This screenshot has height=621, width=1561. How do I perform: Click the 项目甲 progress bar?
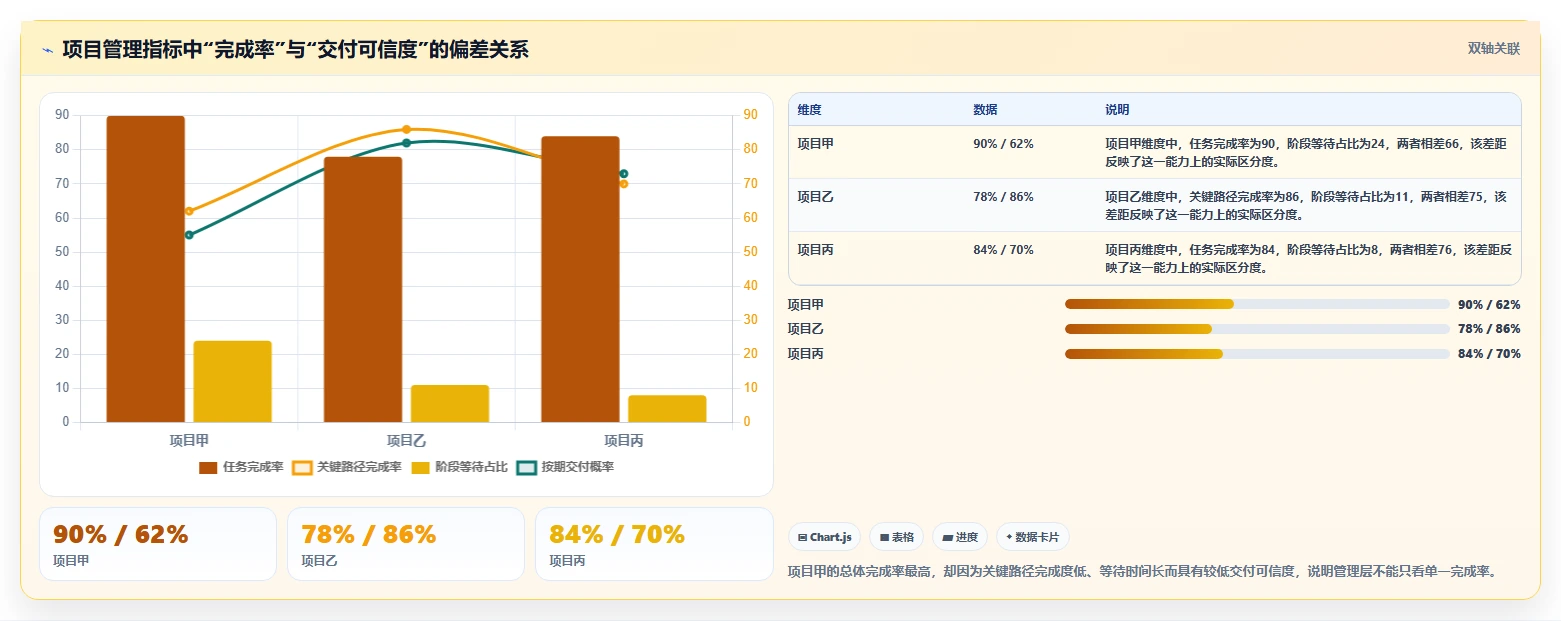tap(1257, 304)
